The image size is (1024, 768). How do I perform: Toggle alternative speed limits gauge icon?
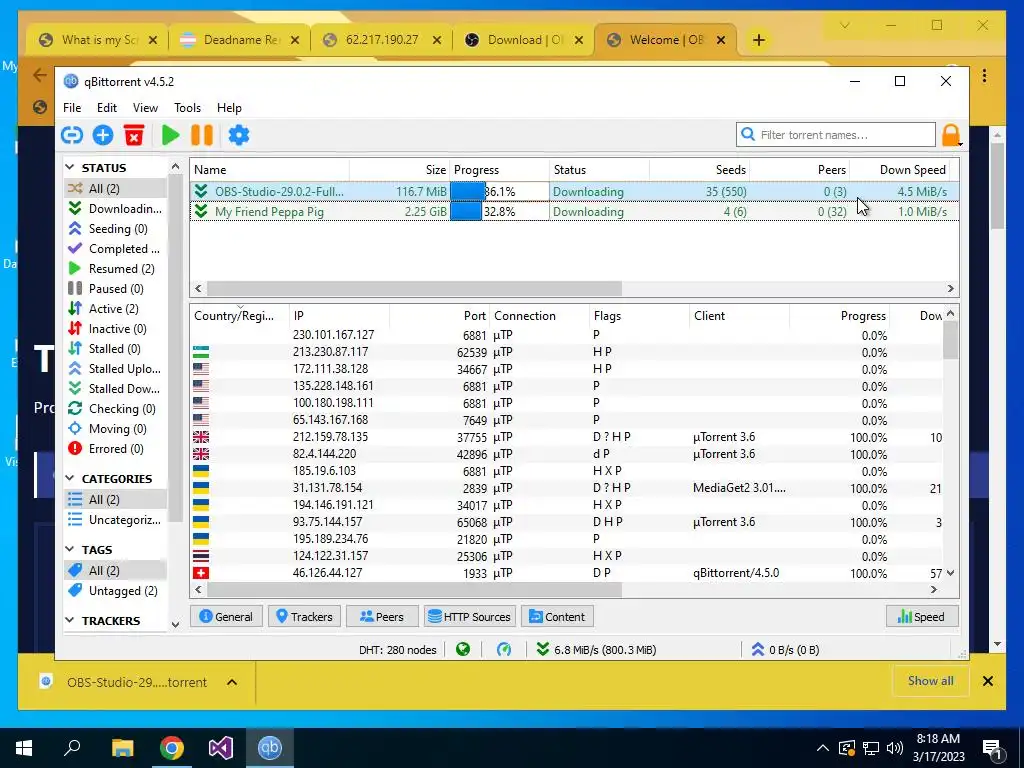click(x=504, y=649)
